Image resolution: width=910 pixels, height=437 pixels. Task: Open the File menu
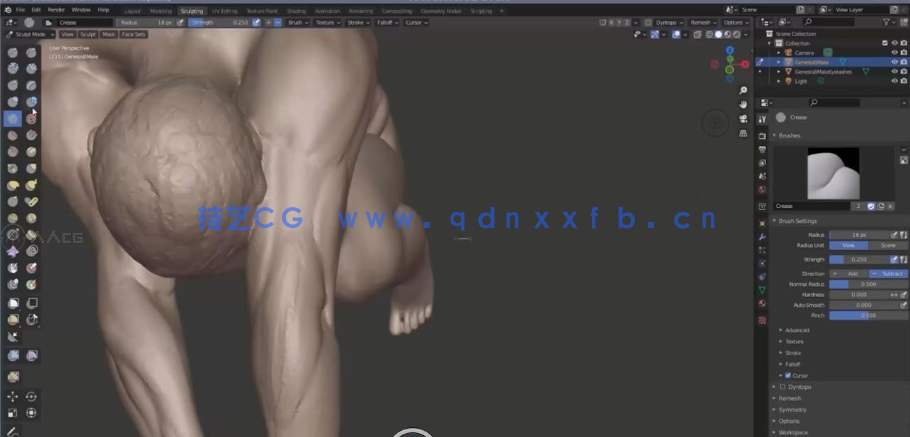[20, 10]
